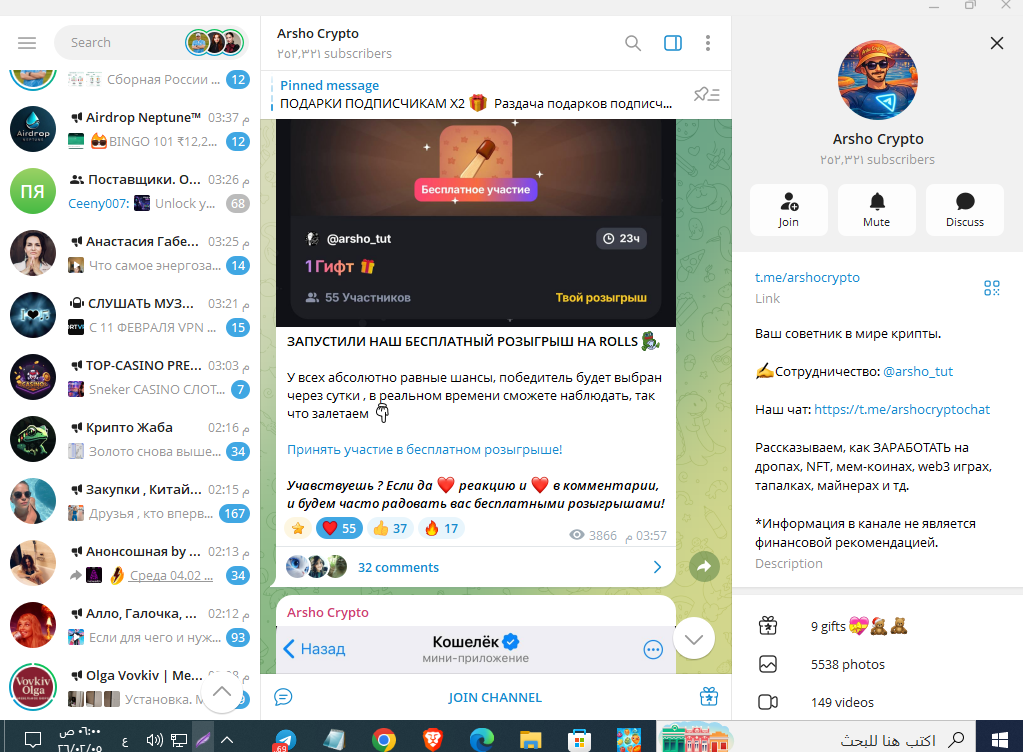Open 32 comments thread
Screen dimensions: 1023x752
click(x=398, y=567)
